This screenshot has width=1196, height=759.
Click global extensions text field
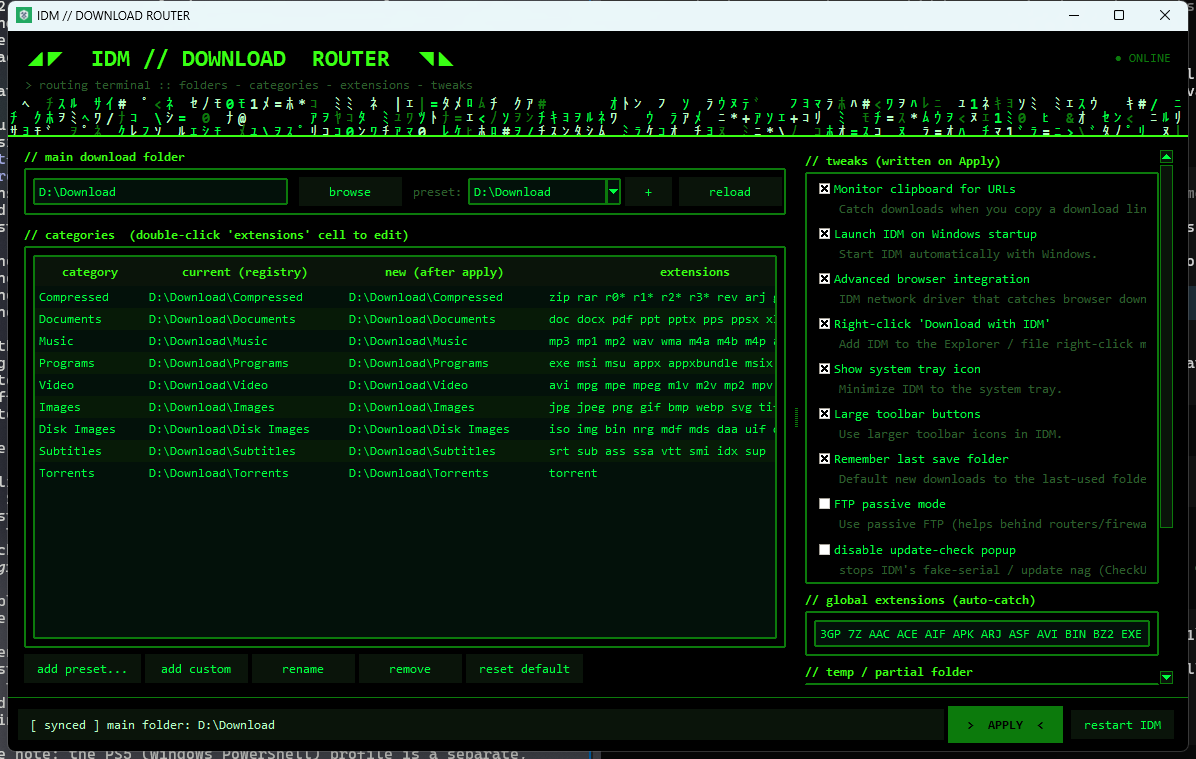click(982, 634)
